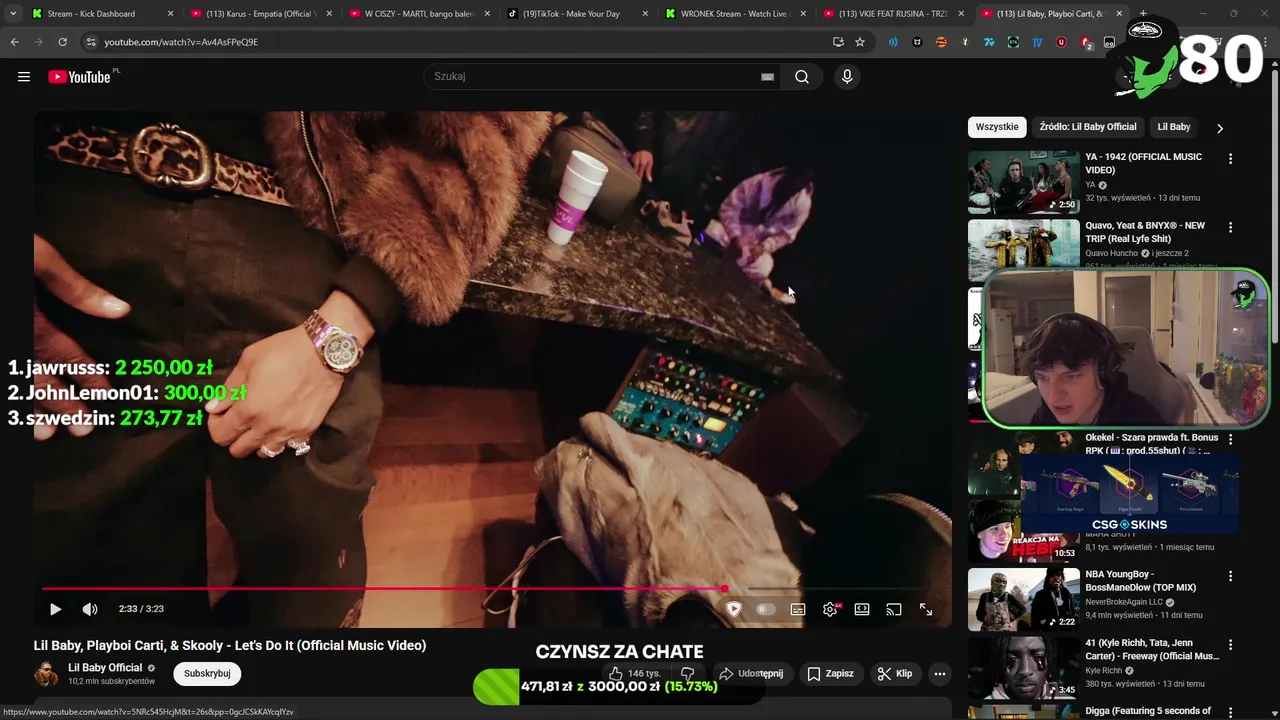Viewport: 1280px width, 720px height.
Task: Click the search magnifier button
Action: [x=802, y=77]
